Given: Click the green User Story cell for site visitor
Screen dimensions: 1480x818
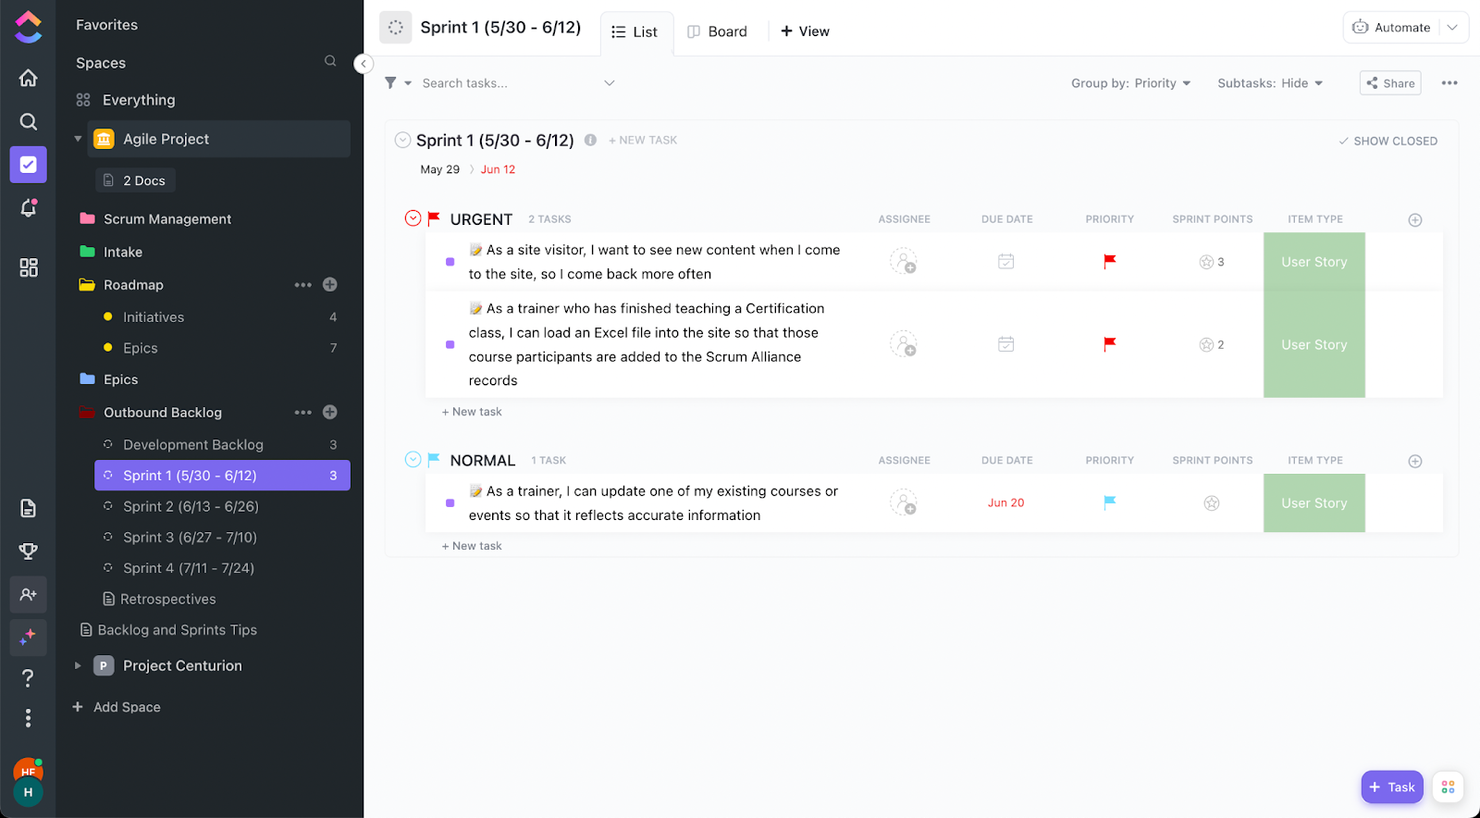Looking at the screenshot, I should coord(1314,262).
